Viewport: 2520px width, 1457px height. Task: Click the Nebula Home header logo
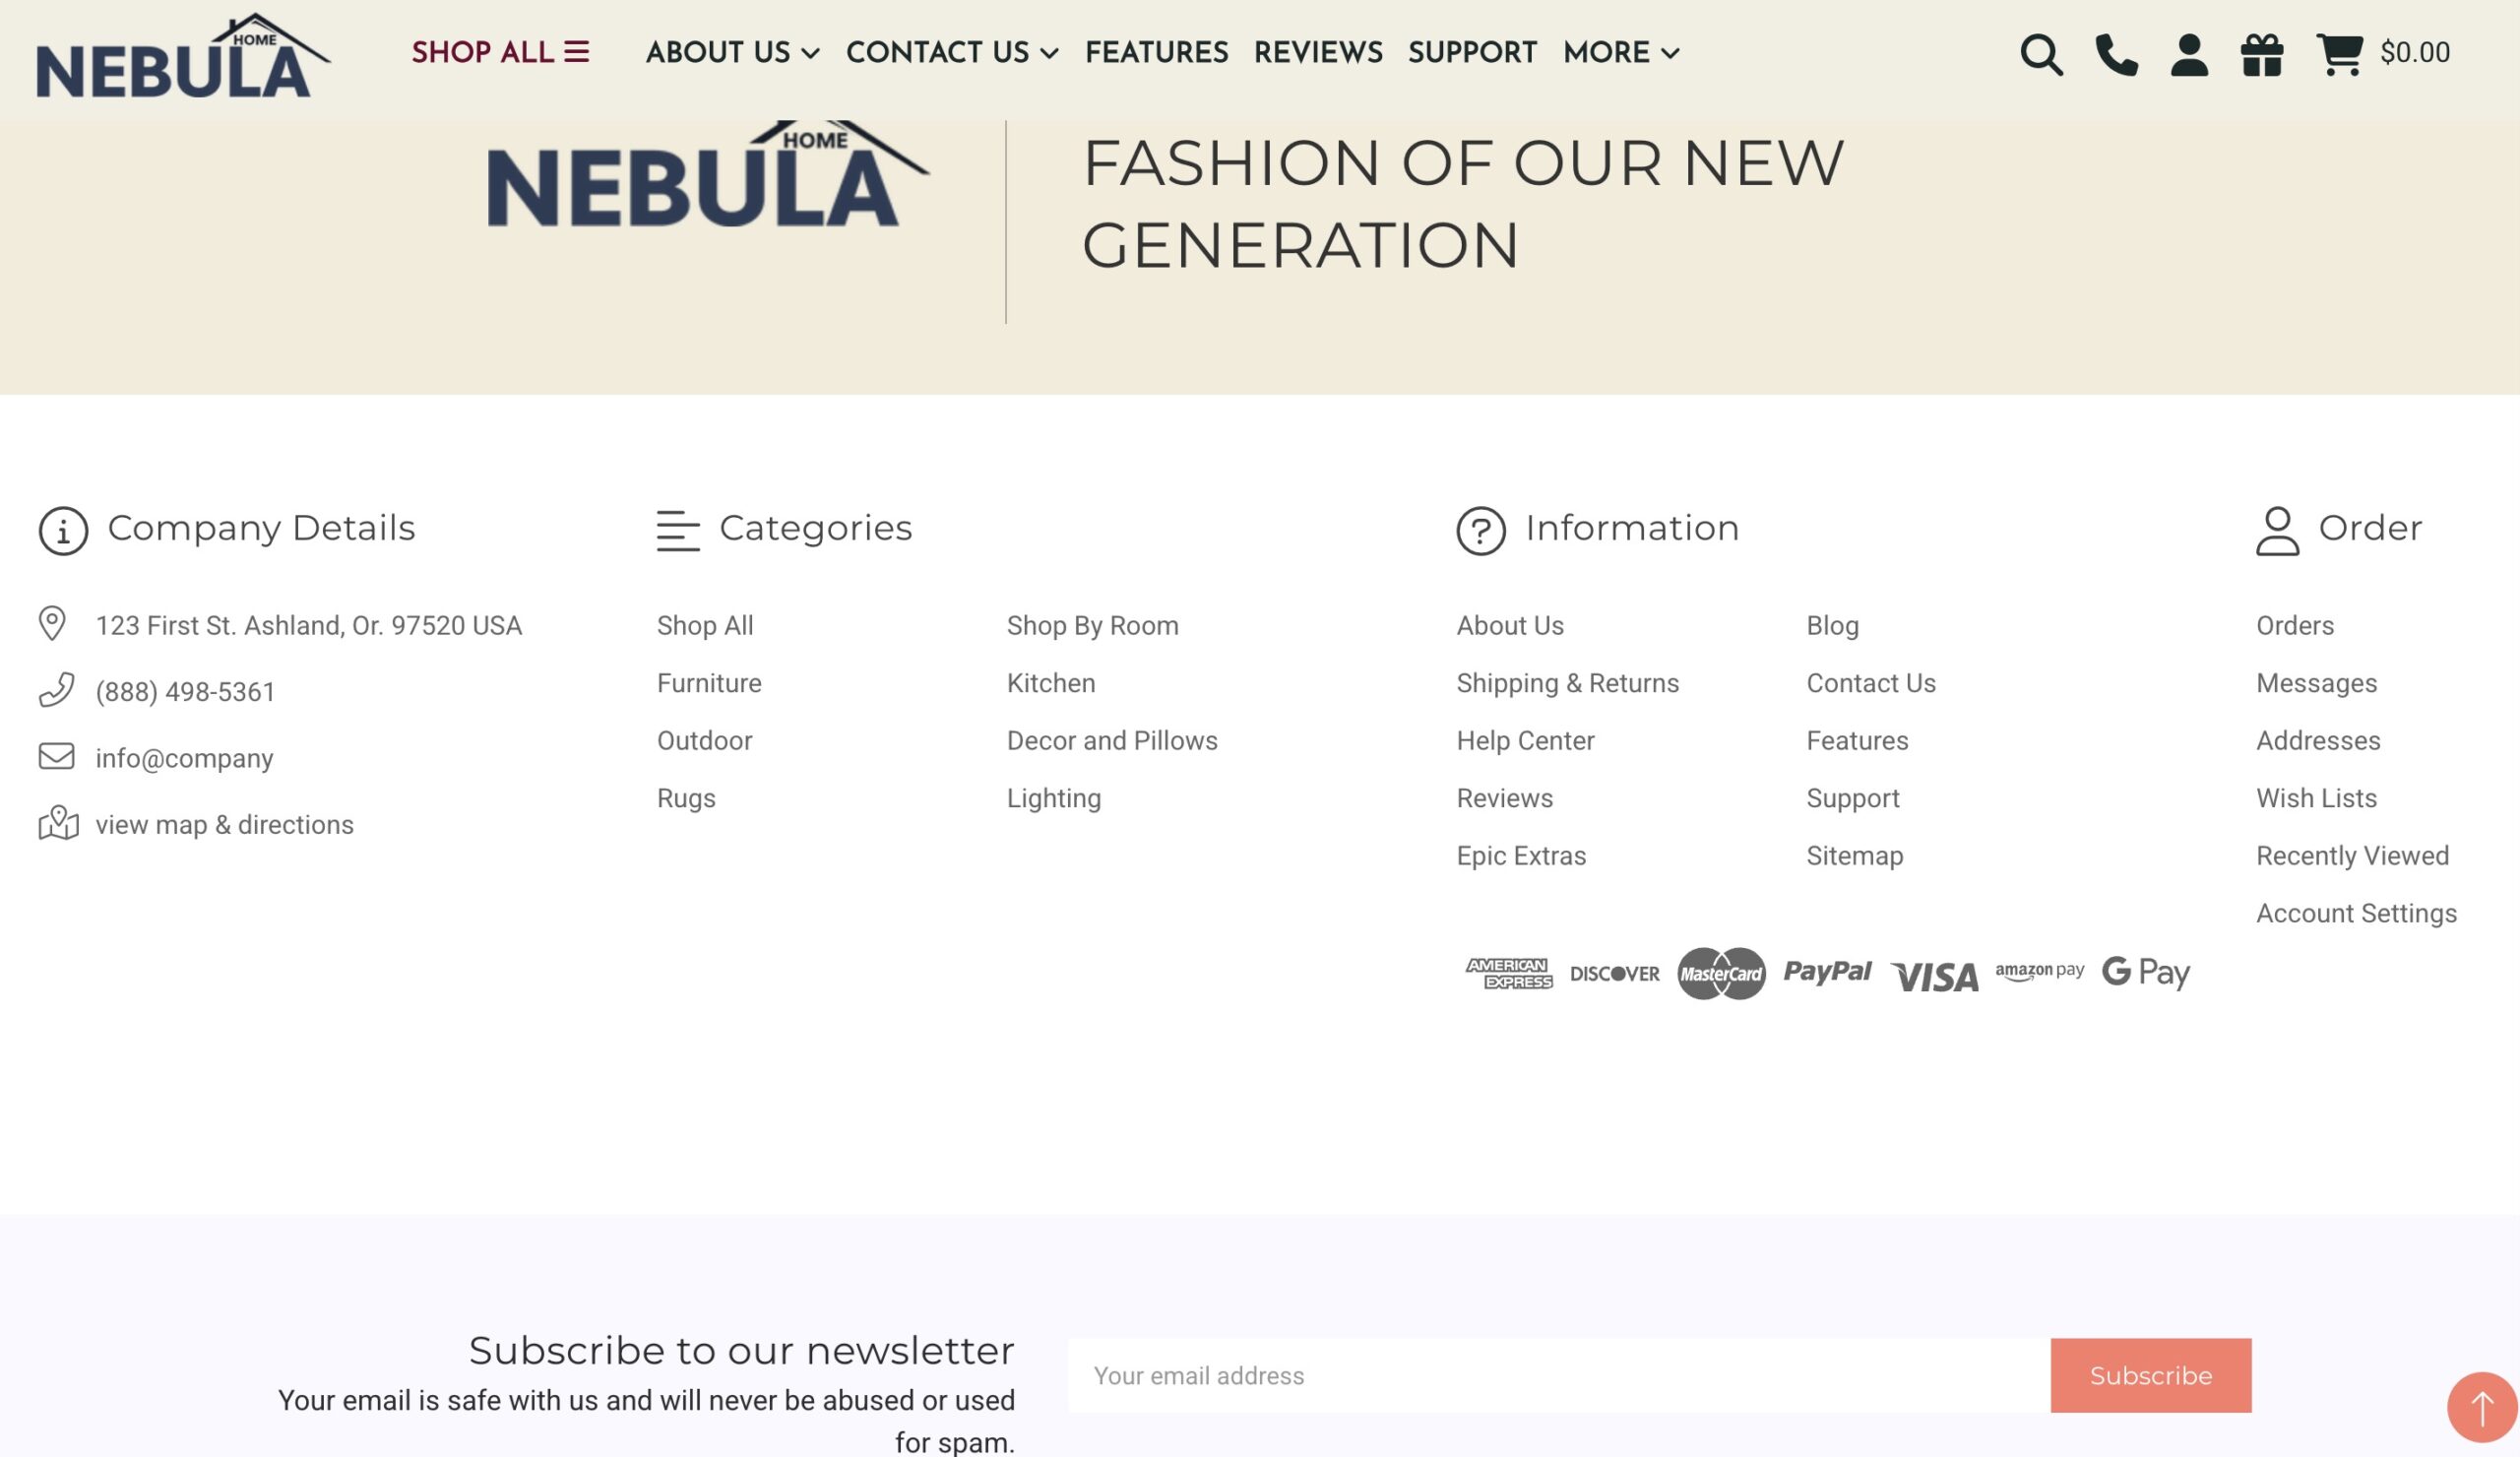point(183,58)
